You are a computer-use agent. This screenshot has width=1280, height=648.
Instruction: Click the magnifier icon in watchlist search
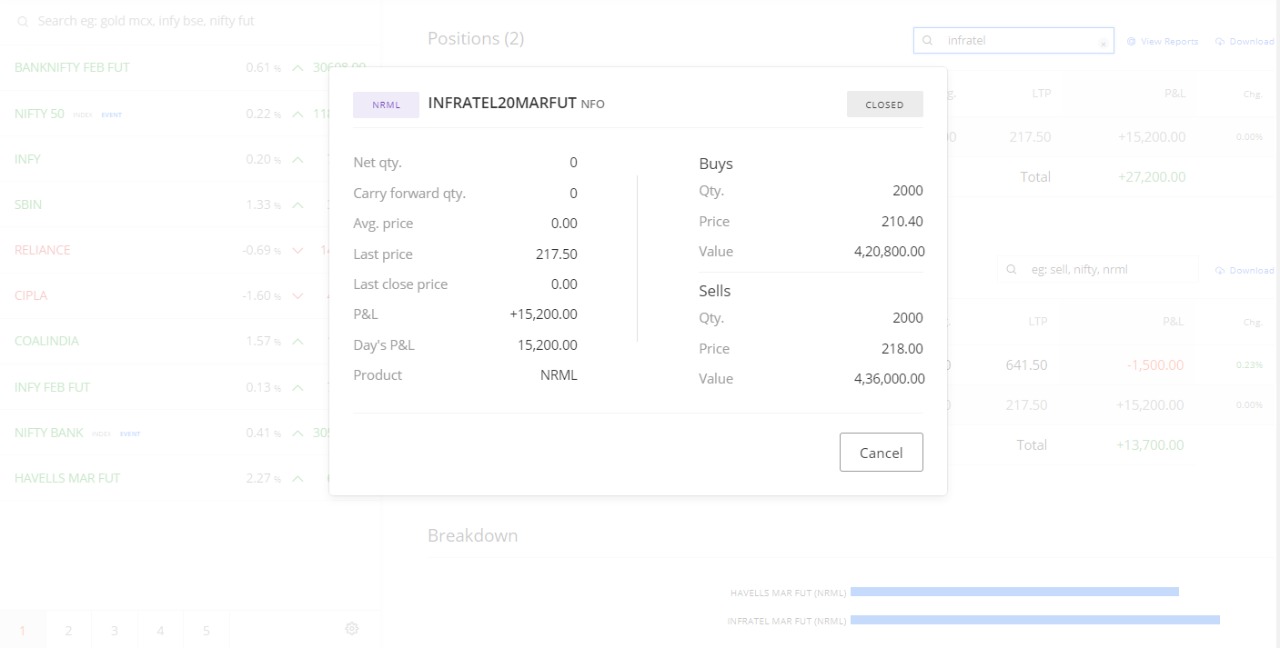click(x=22, y=21)
